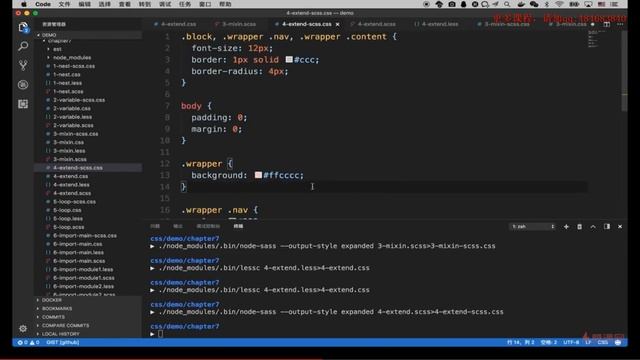The image size is (640, 360).
Task: Select the Problems tab in the bottom panel
Action: [155, 226]
